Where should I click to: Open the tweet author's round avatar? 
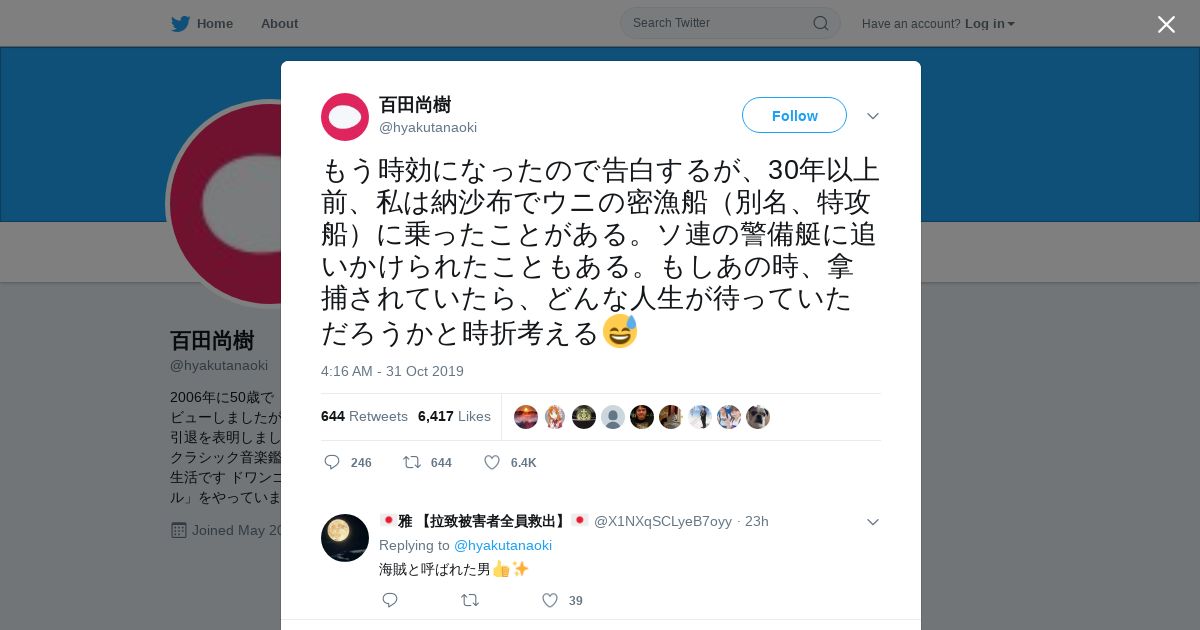coord(345,117)
